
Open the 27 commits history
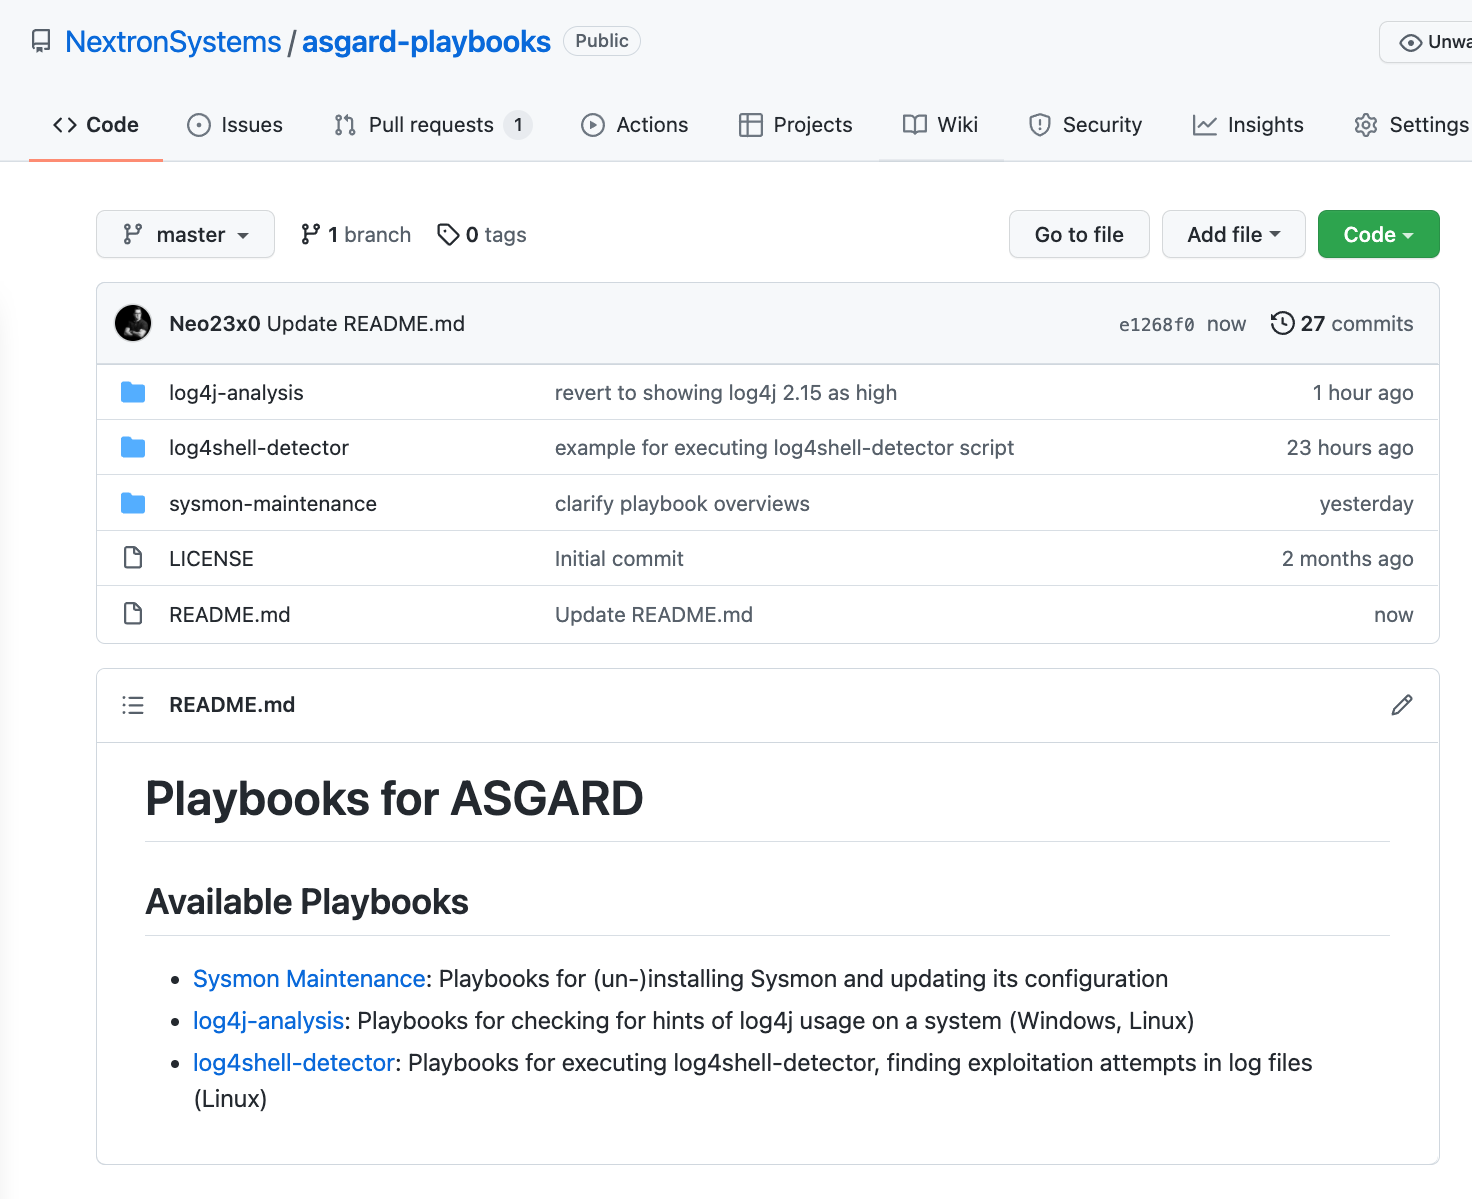[1342, 323]
